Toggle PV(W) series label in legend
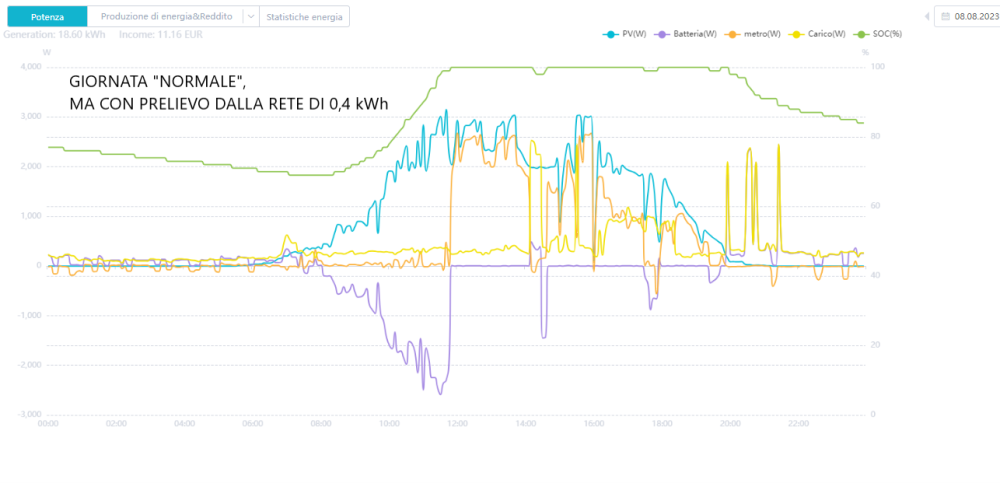 point(632,34)
